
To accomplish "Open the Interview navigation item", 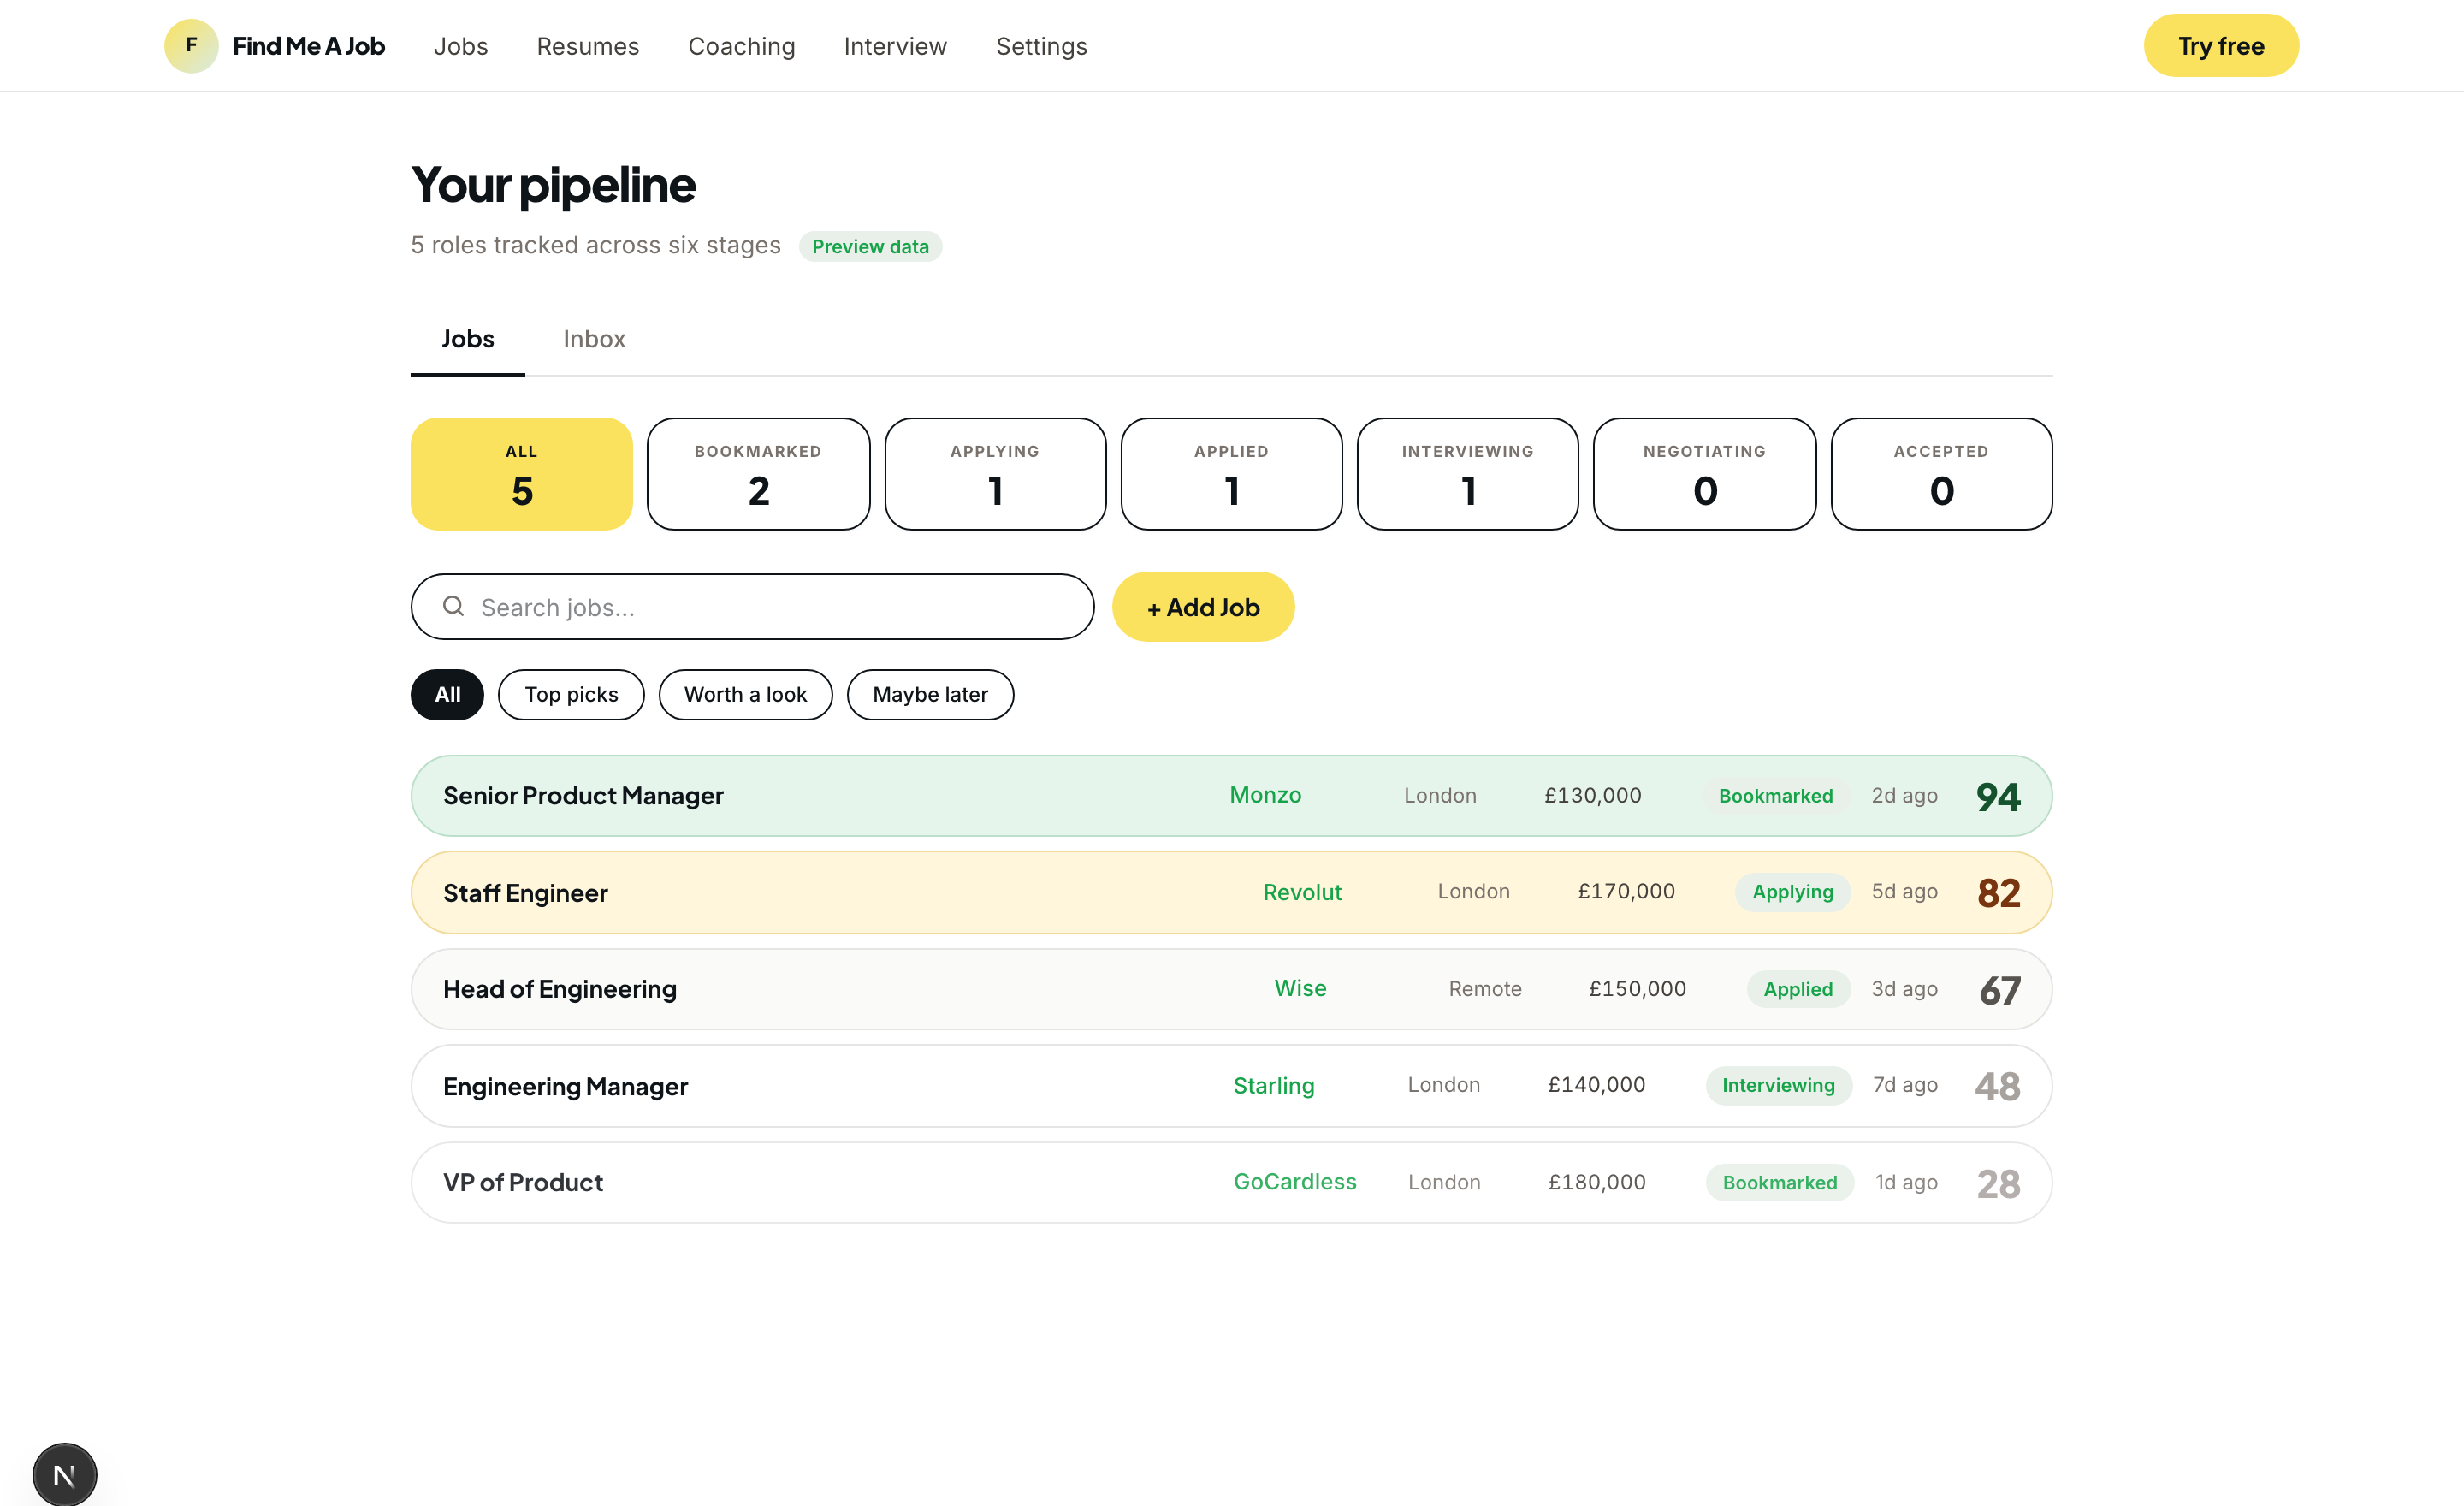I will [x=895, y=46].
